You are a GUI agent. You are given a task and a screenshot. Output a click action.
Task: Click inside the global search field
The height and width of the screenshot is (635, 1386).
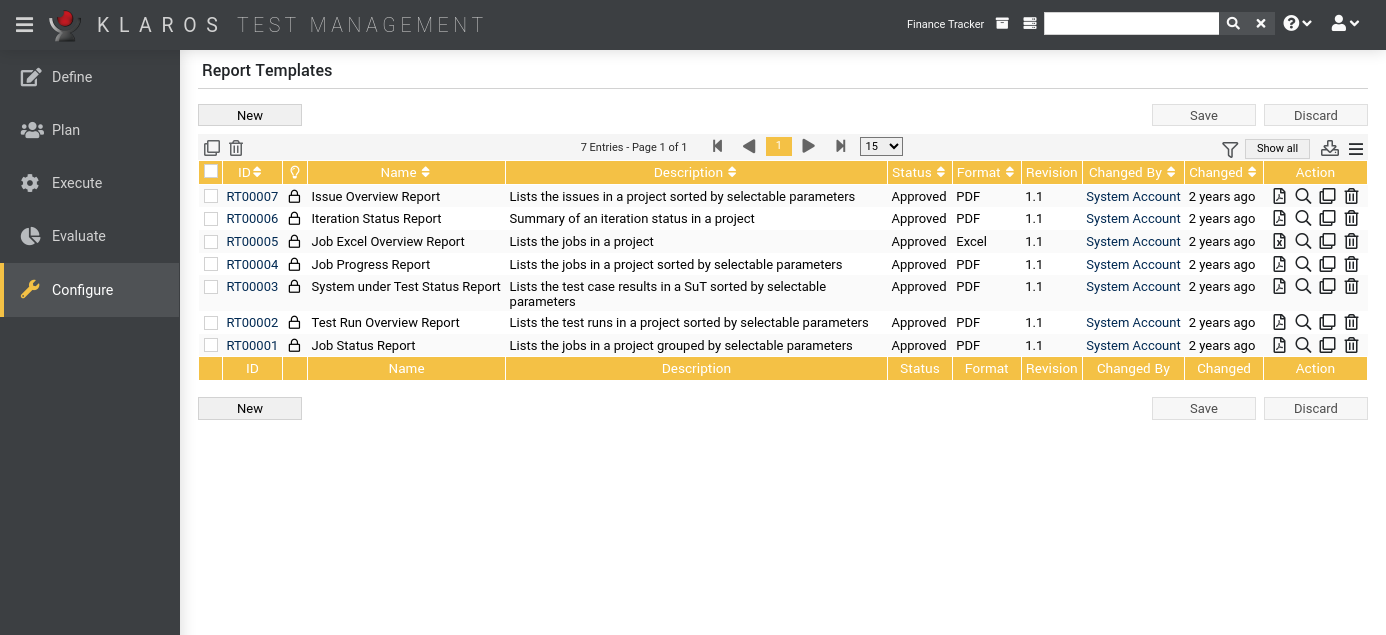pos(1131,22)
